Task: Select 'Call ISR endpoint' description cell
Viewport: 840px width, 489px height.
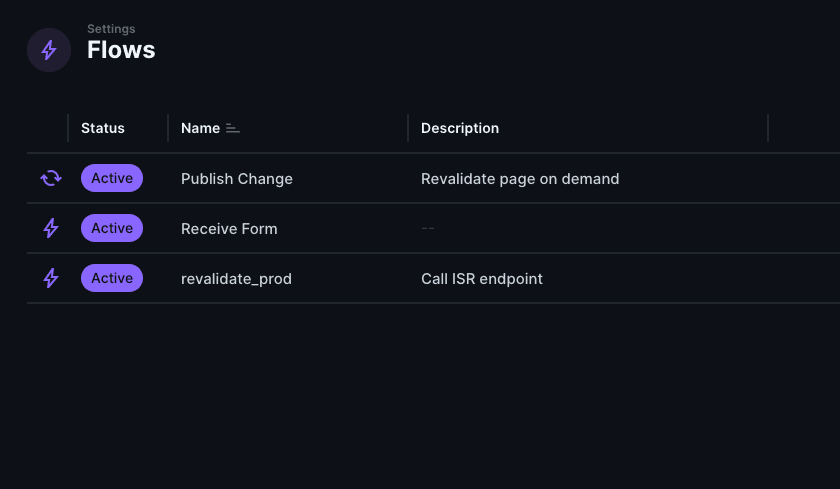Action: pyautogui.click(x=482, y=279)
